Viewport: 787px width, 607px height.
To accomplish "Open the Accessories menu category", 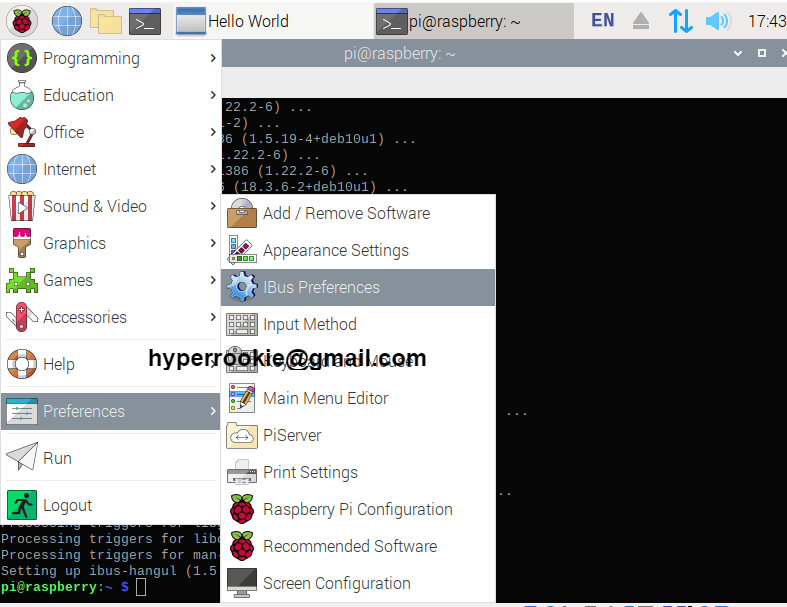I will point(111,317).
